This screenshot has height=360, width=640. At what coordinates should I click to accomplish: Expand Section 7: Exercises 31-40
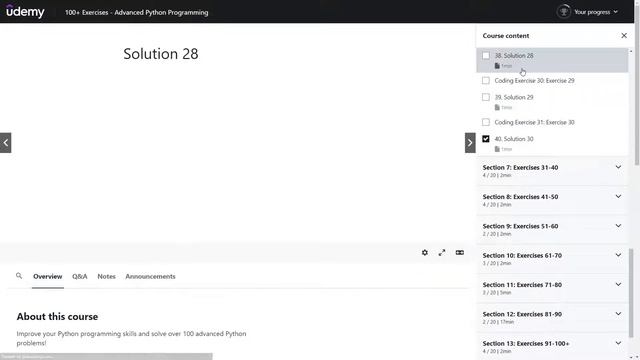(x=552, y=171)
